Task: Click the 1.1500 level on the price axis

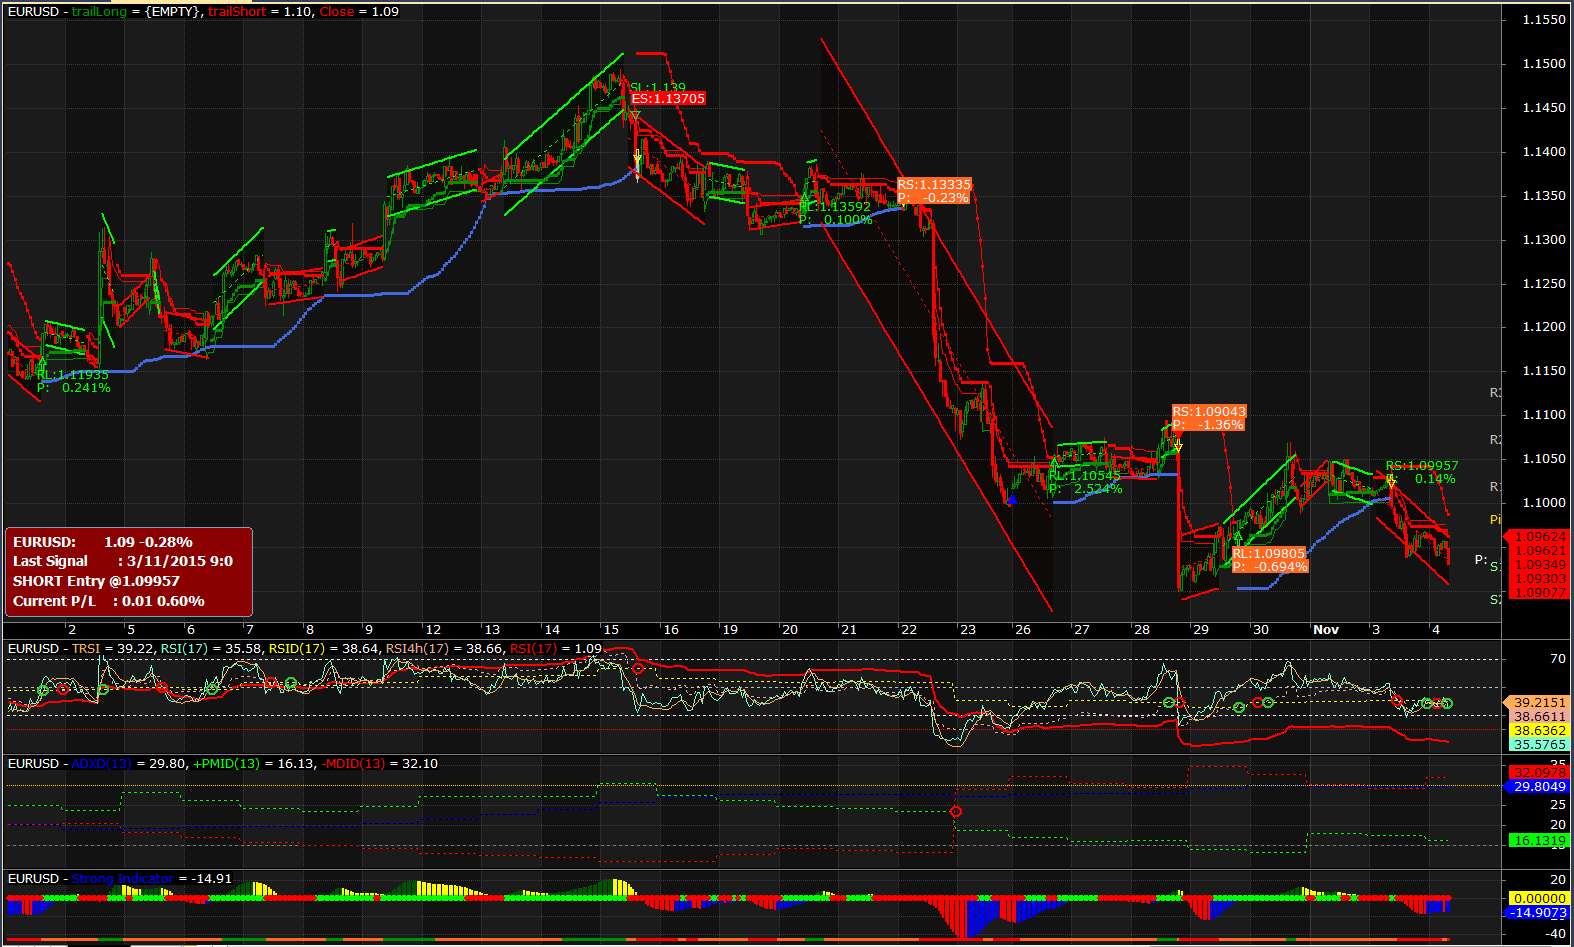Action: pos(1544,64)
